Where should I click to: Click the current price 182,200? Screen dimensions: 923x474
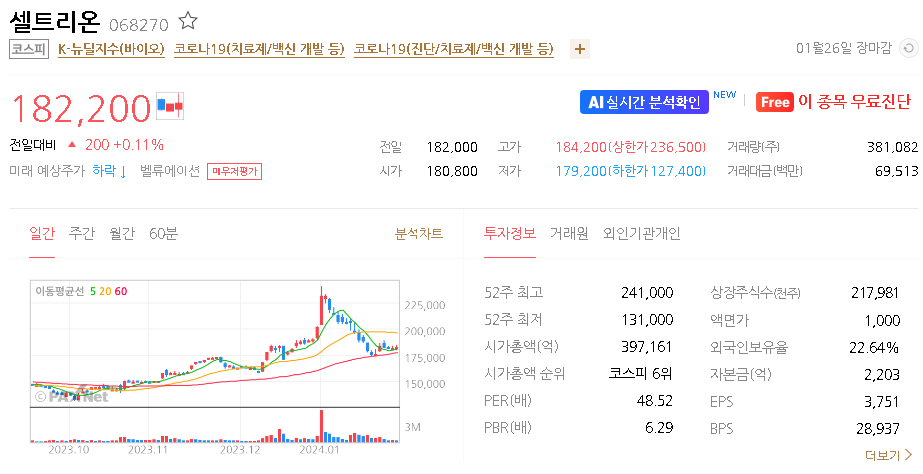(81, 108)
